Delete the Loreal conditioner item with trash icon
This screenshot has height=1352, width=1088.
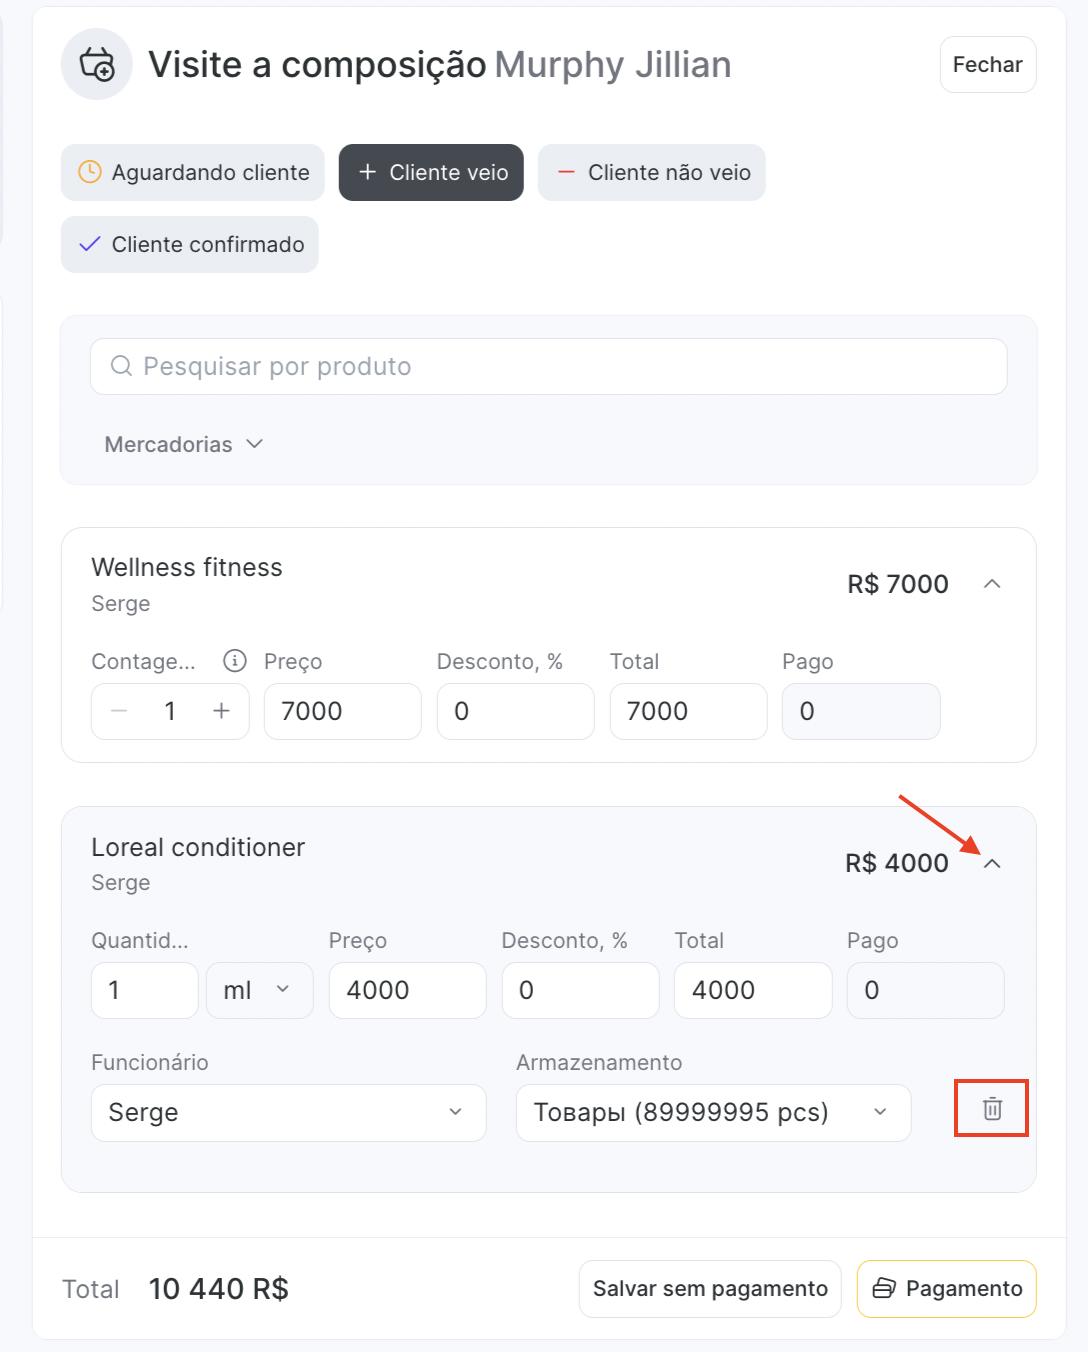pos(992,1108)
